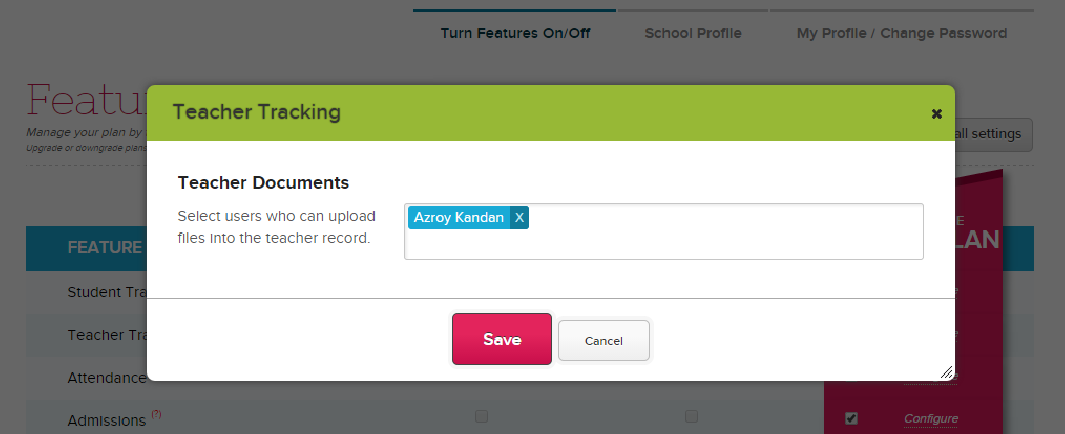Save the Teacher Documents settings

click(x=501, y=339)
